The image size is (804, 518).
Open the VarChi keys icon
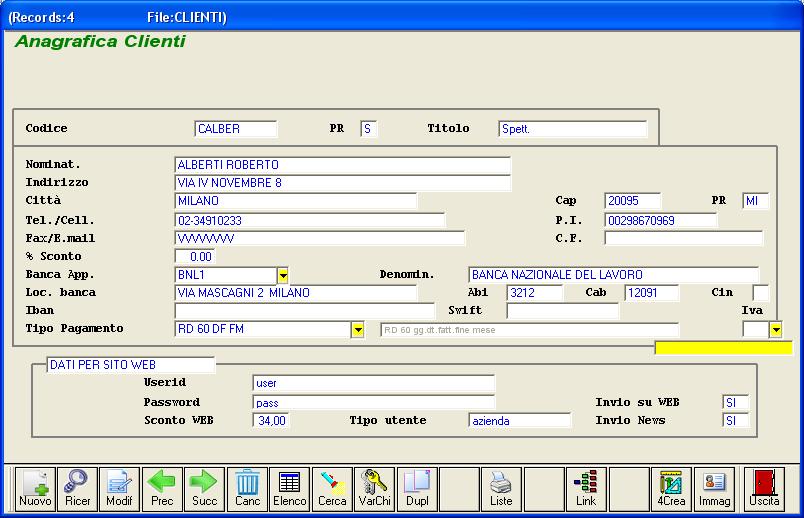375,489
